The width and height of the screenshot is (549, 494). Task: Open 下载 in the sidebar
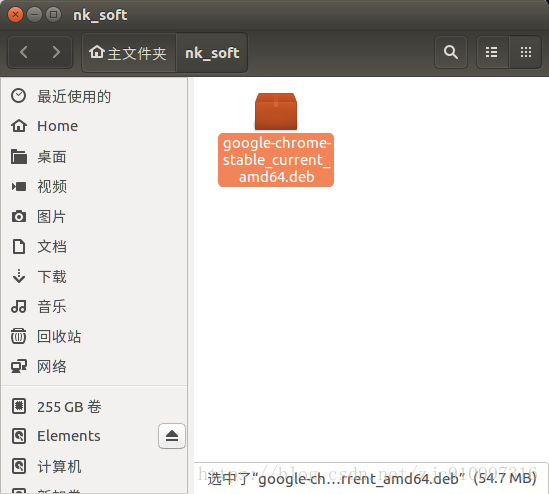pos(94,276)
